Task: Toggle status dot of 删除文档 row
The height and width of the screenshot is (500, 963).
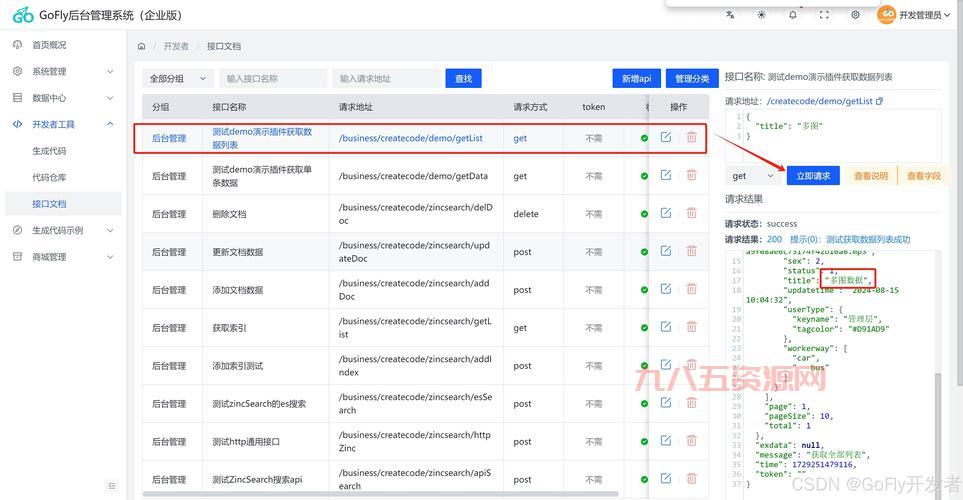Action: tap(644, 214)
